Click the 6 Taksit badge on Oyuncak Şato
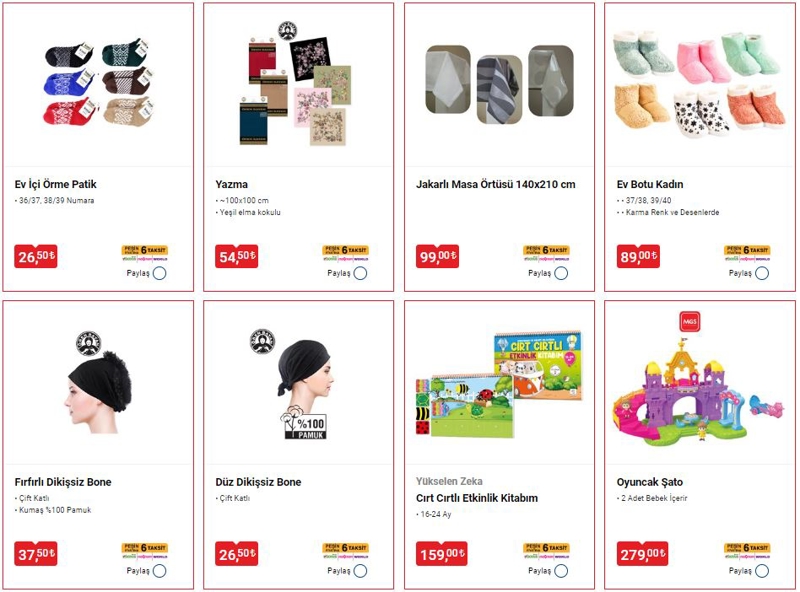 point(747,551)
